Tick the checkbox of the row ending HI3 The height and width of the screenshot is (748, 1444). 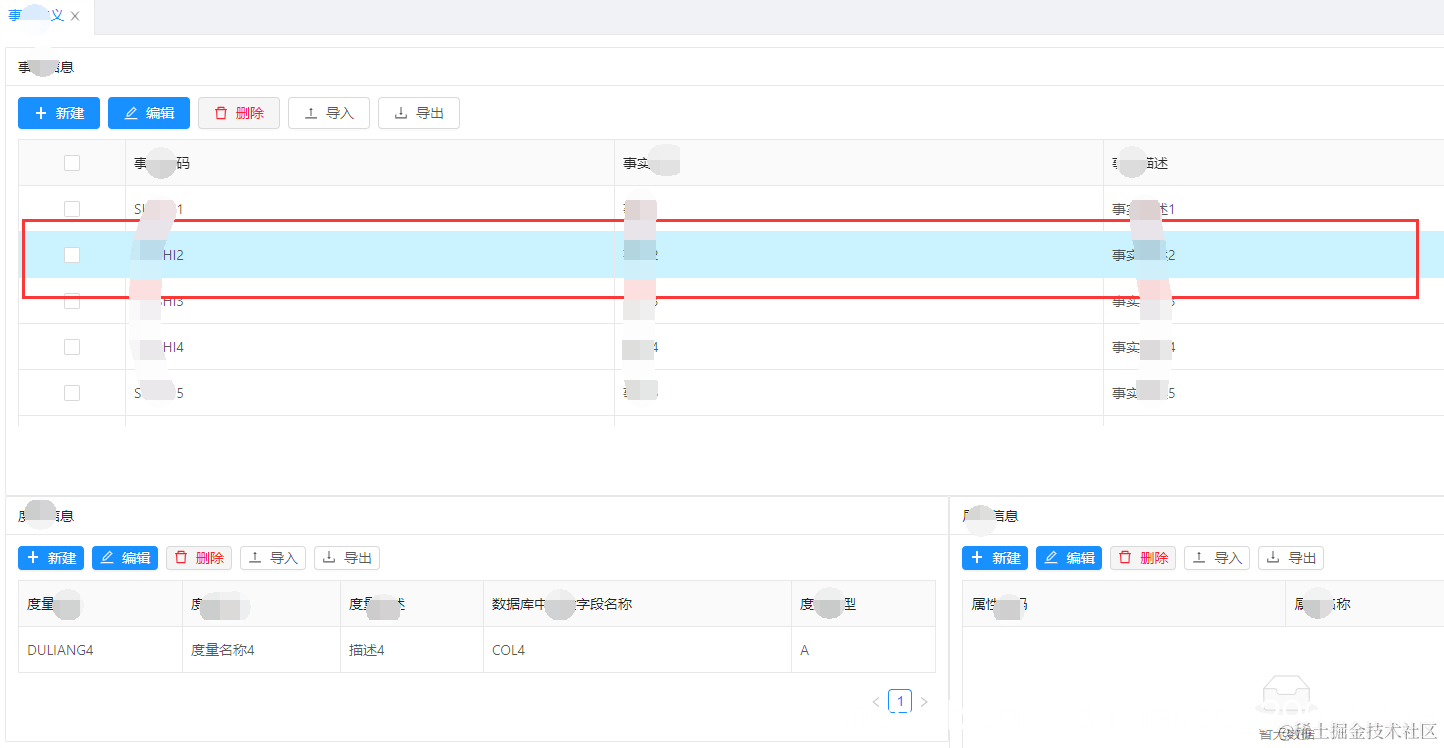(x=72, y=301)
